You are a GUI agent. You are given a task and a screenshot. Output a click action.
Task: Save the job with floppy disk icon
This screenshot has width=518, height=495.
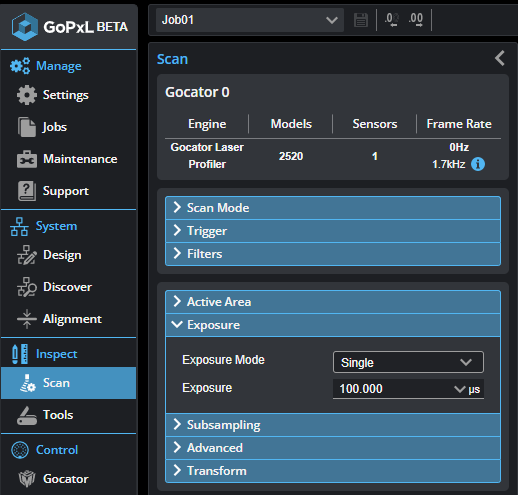click(361, 20)
